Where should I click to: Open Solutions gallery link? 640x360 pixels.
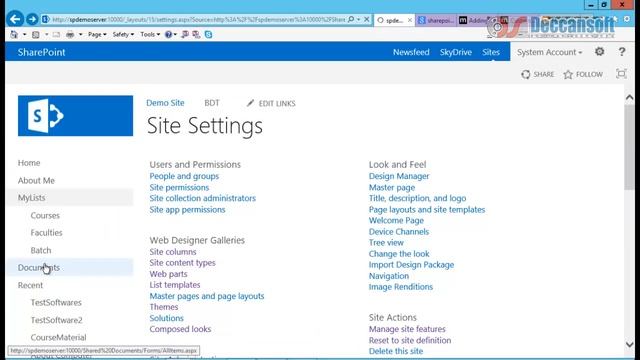coord(167,318)
